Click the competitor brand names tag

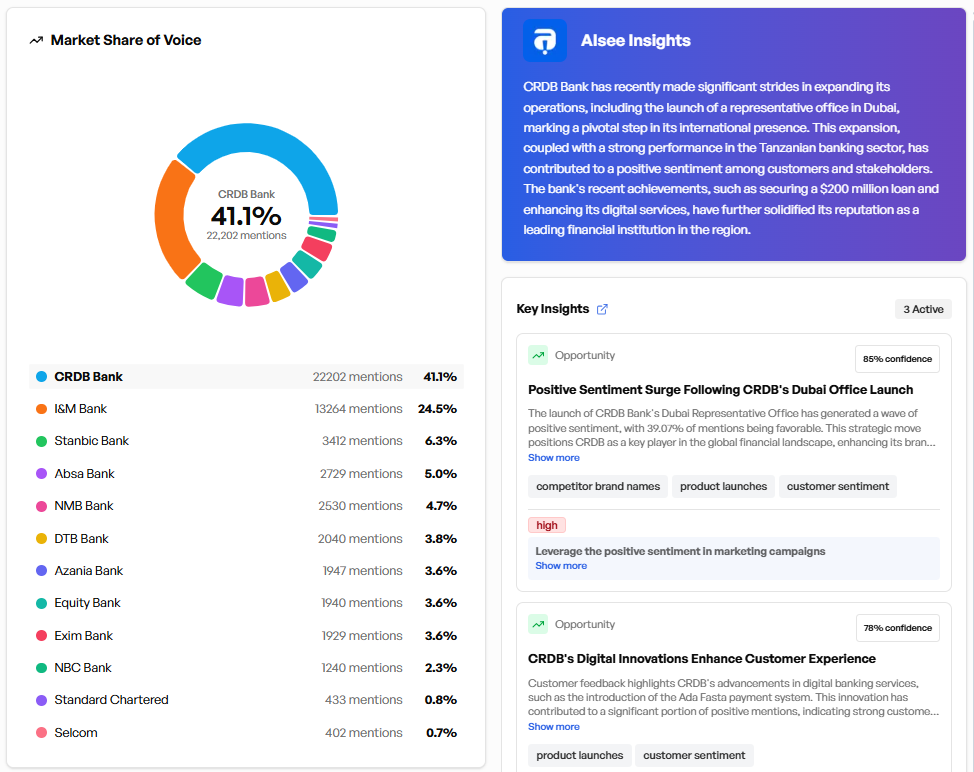click(598, 487)
